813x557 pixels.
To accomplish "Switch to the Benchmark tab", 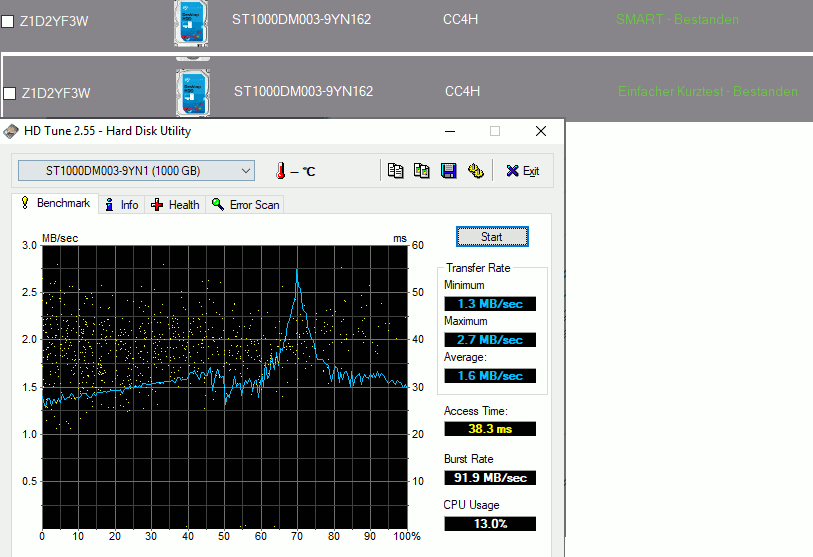I will pos(55,203).
